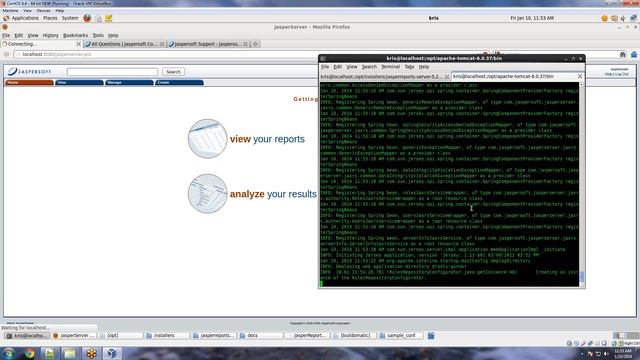Open Chrome from Windows taskbar
The image size is (640, 360).
pos(29,353)
